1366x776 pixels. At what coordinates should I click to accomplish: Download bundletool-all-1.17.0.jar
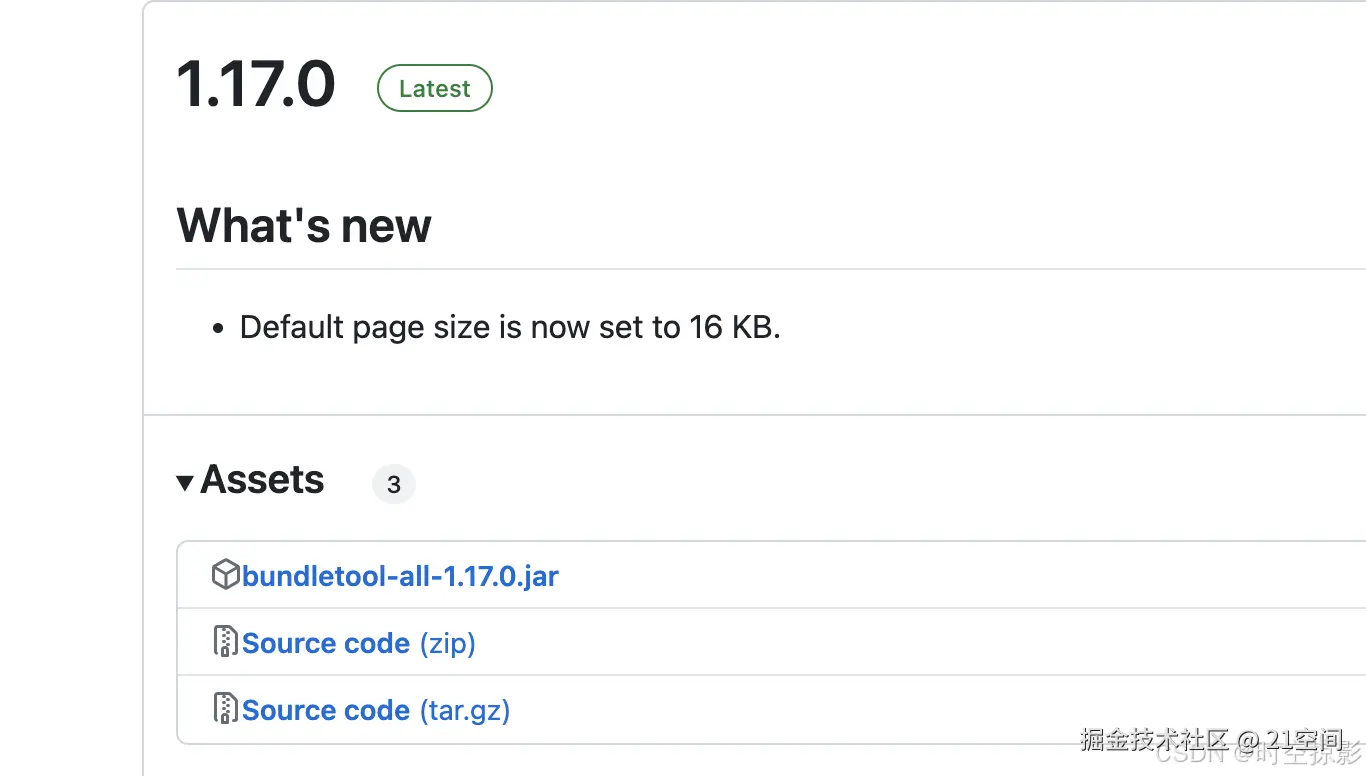400,576
